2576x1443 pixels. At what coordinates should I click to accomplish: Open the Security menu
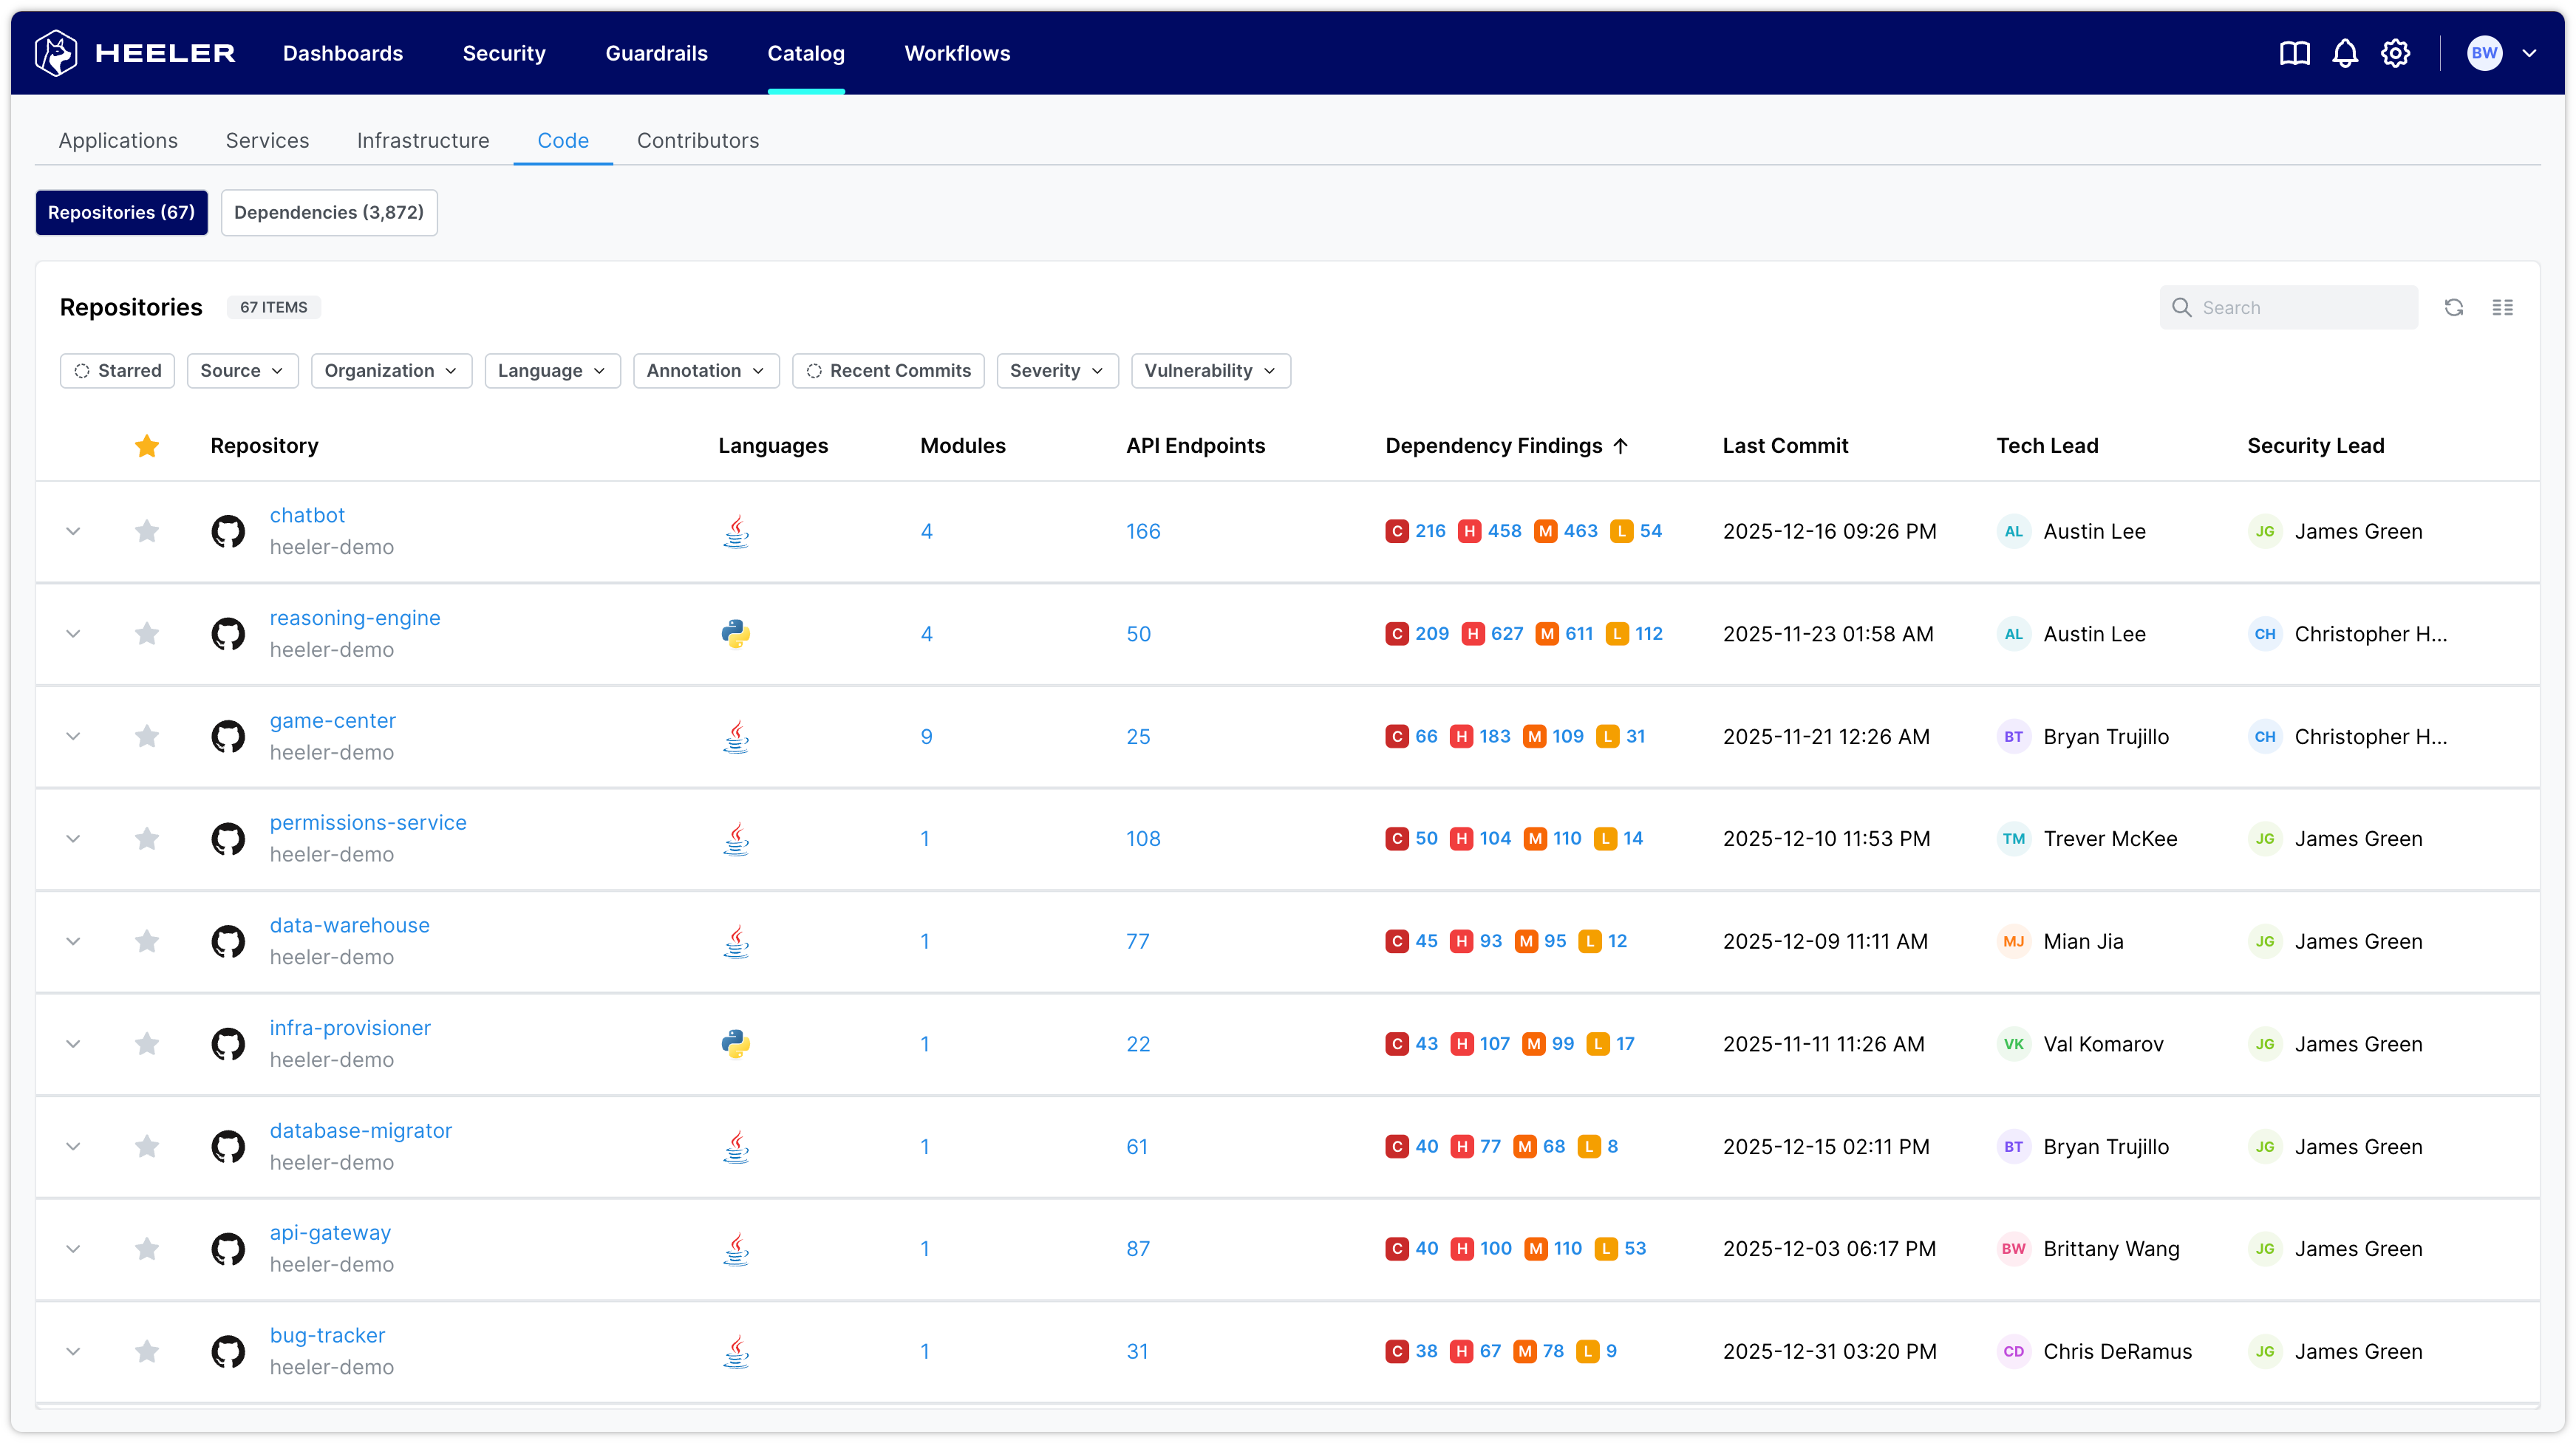[x=504, y=53]
